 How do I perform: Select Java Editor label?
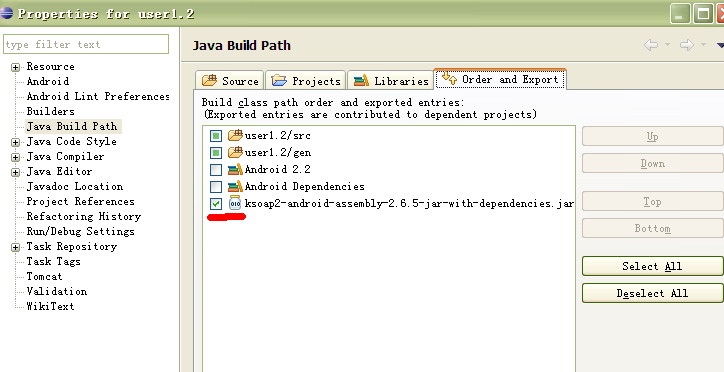click(59, 172)
